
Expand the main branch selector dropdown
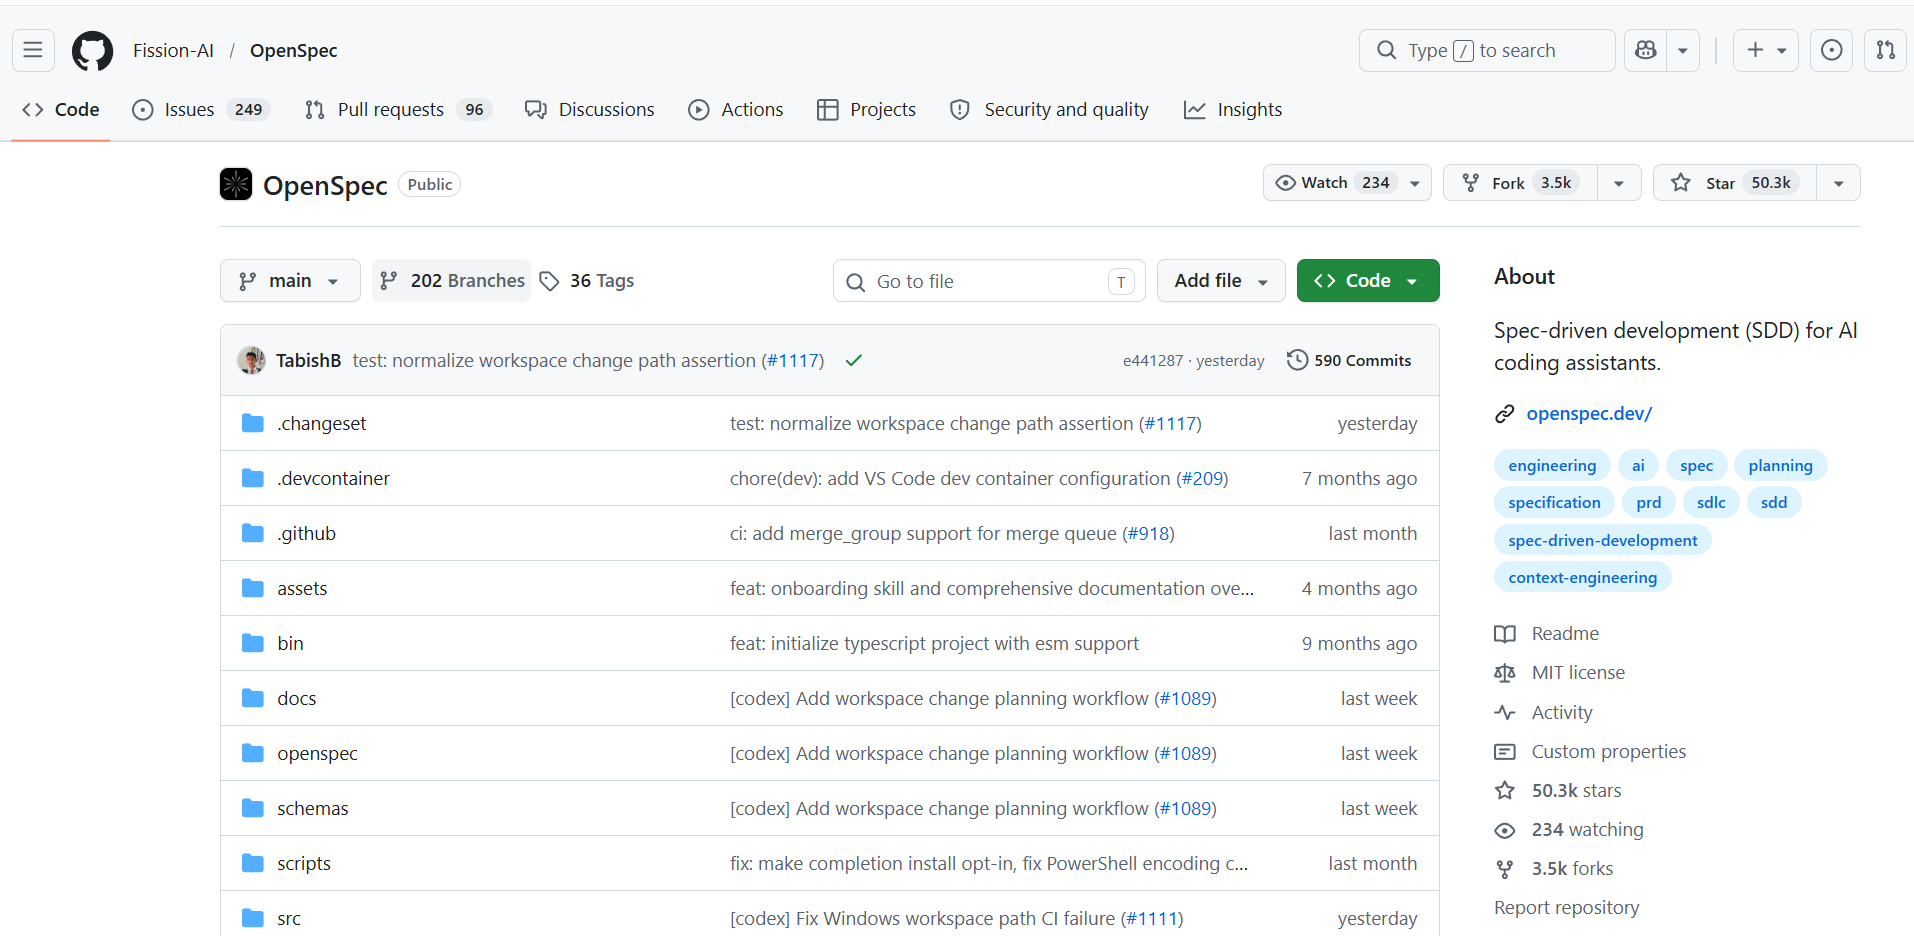[x=290, y=281]
